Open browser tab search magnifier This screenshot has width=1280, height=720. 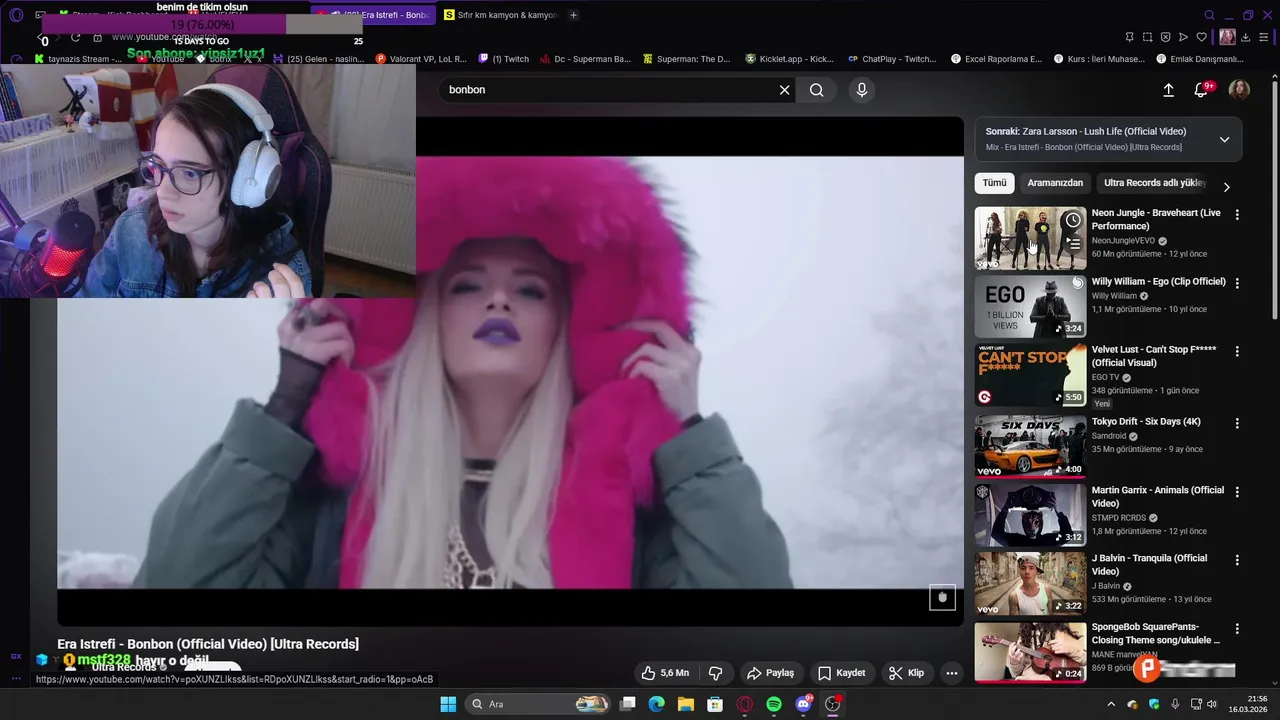coord(1209,15)
